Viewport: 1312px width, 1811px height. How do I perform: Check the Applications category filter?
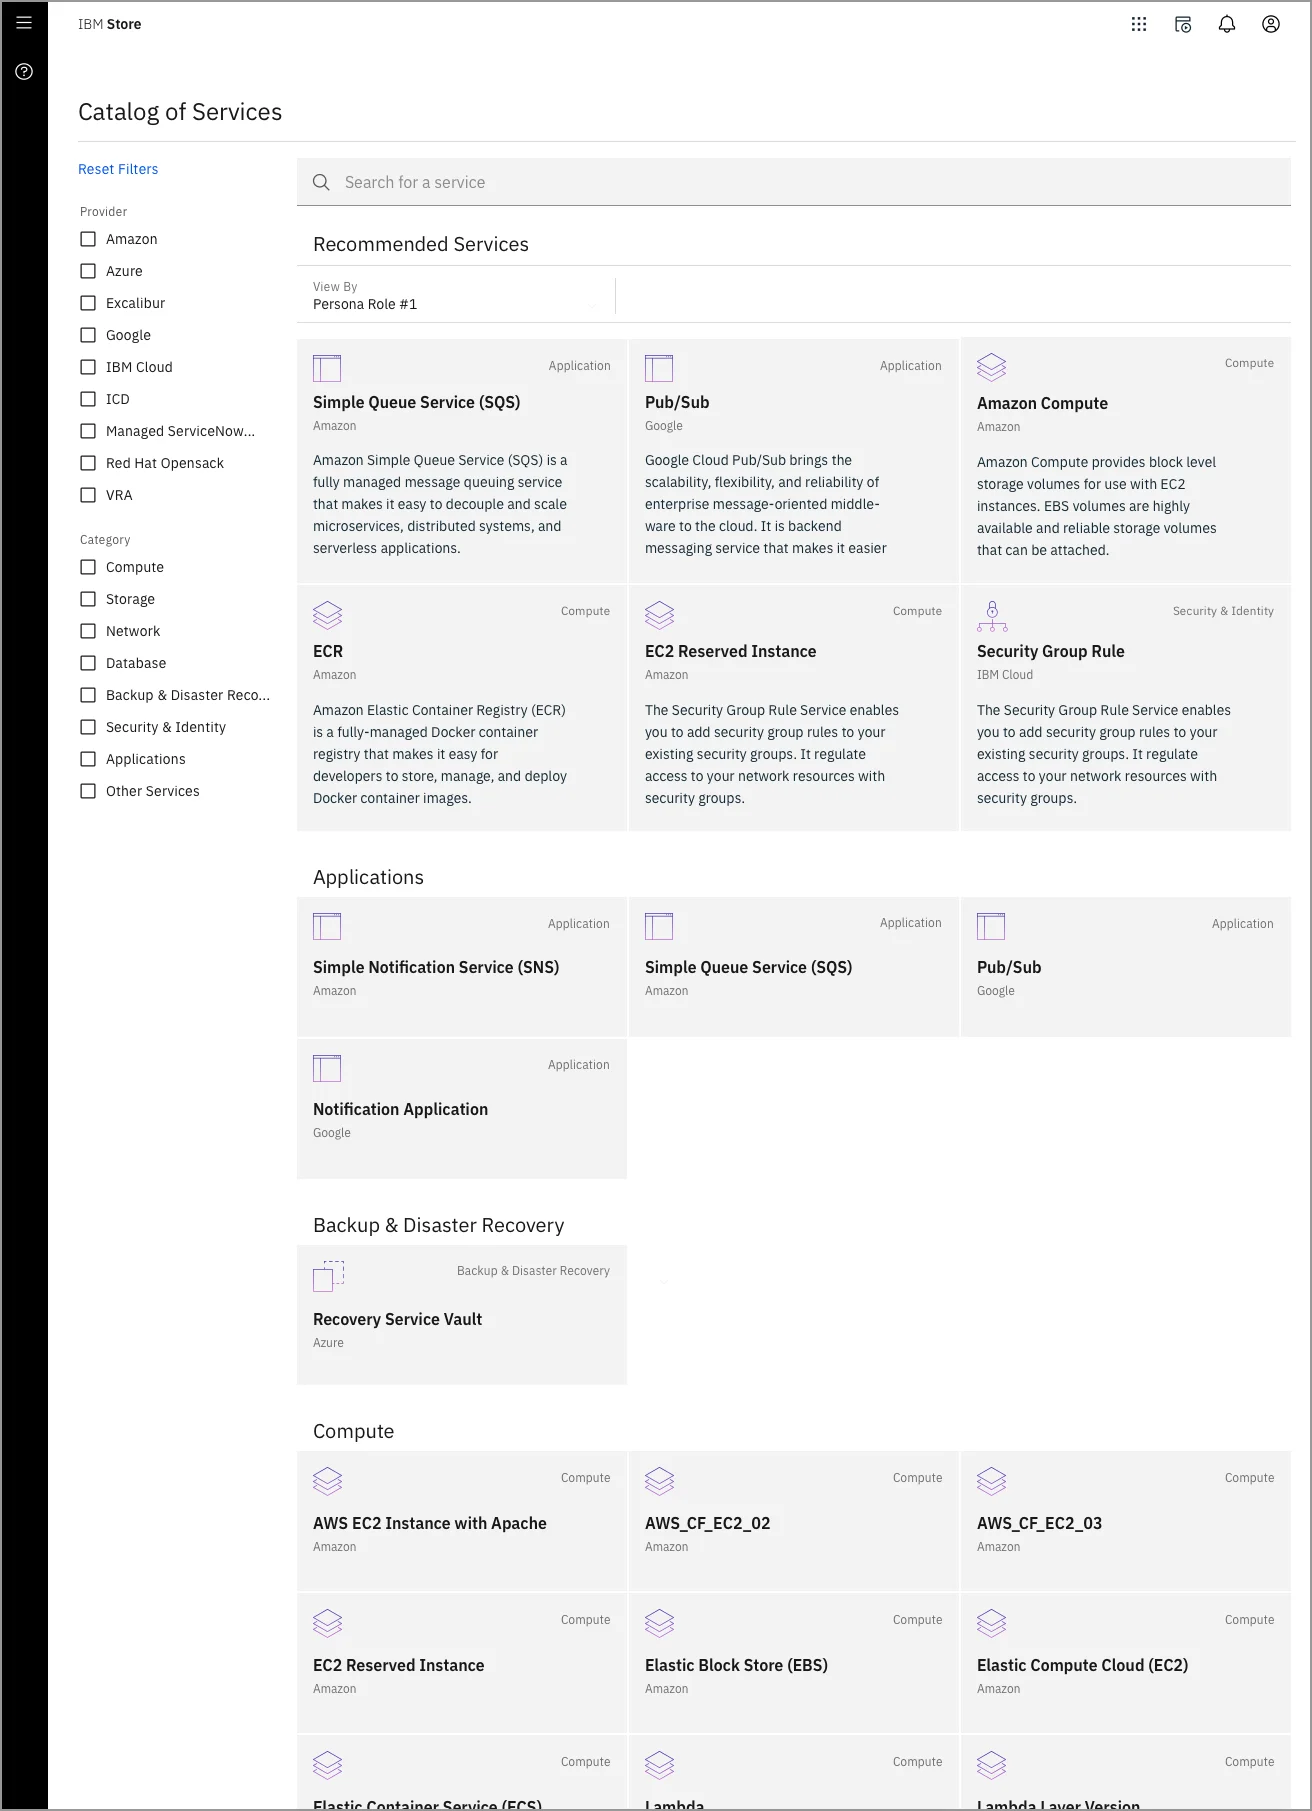[88, 759]
